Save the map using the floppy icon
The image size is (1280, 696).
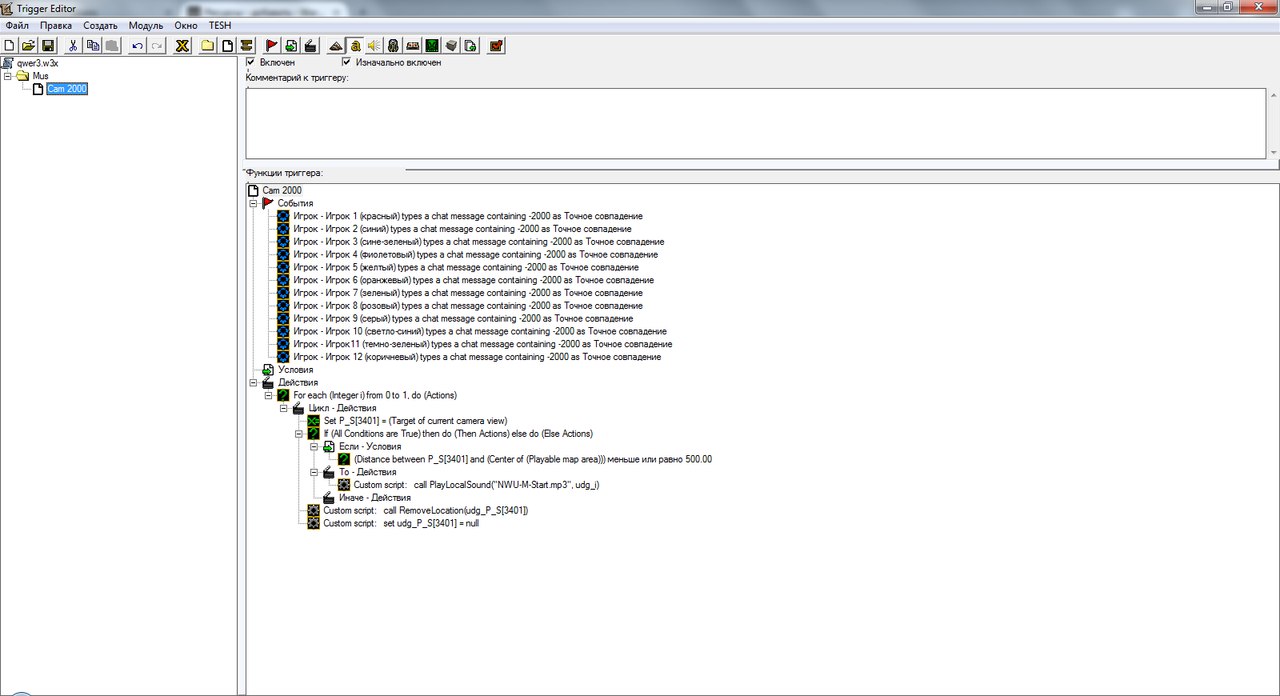point(47,45)
